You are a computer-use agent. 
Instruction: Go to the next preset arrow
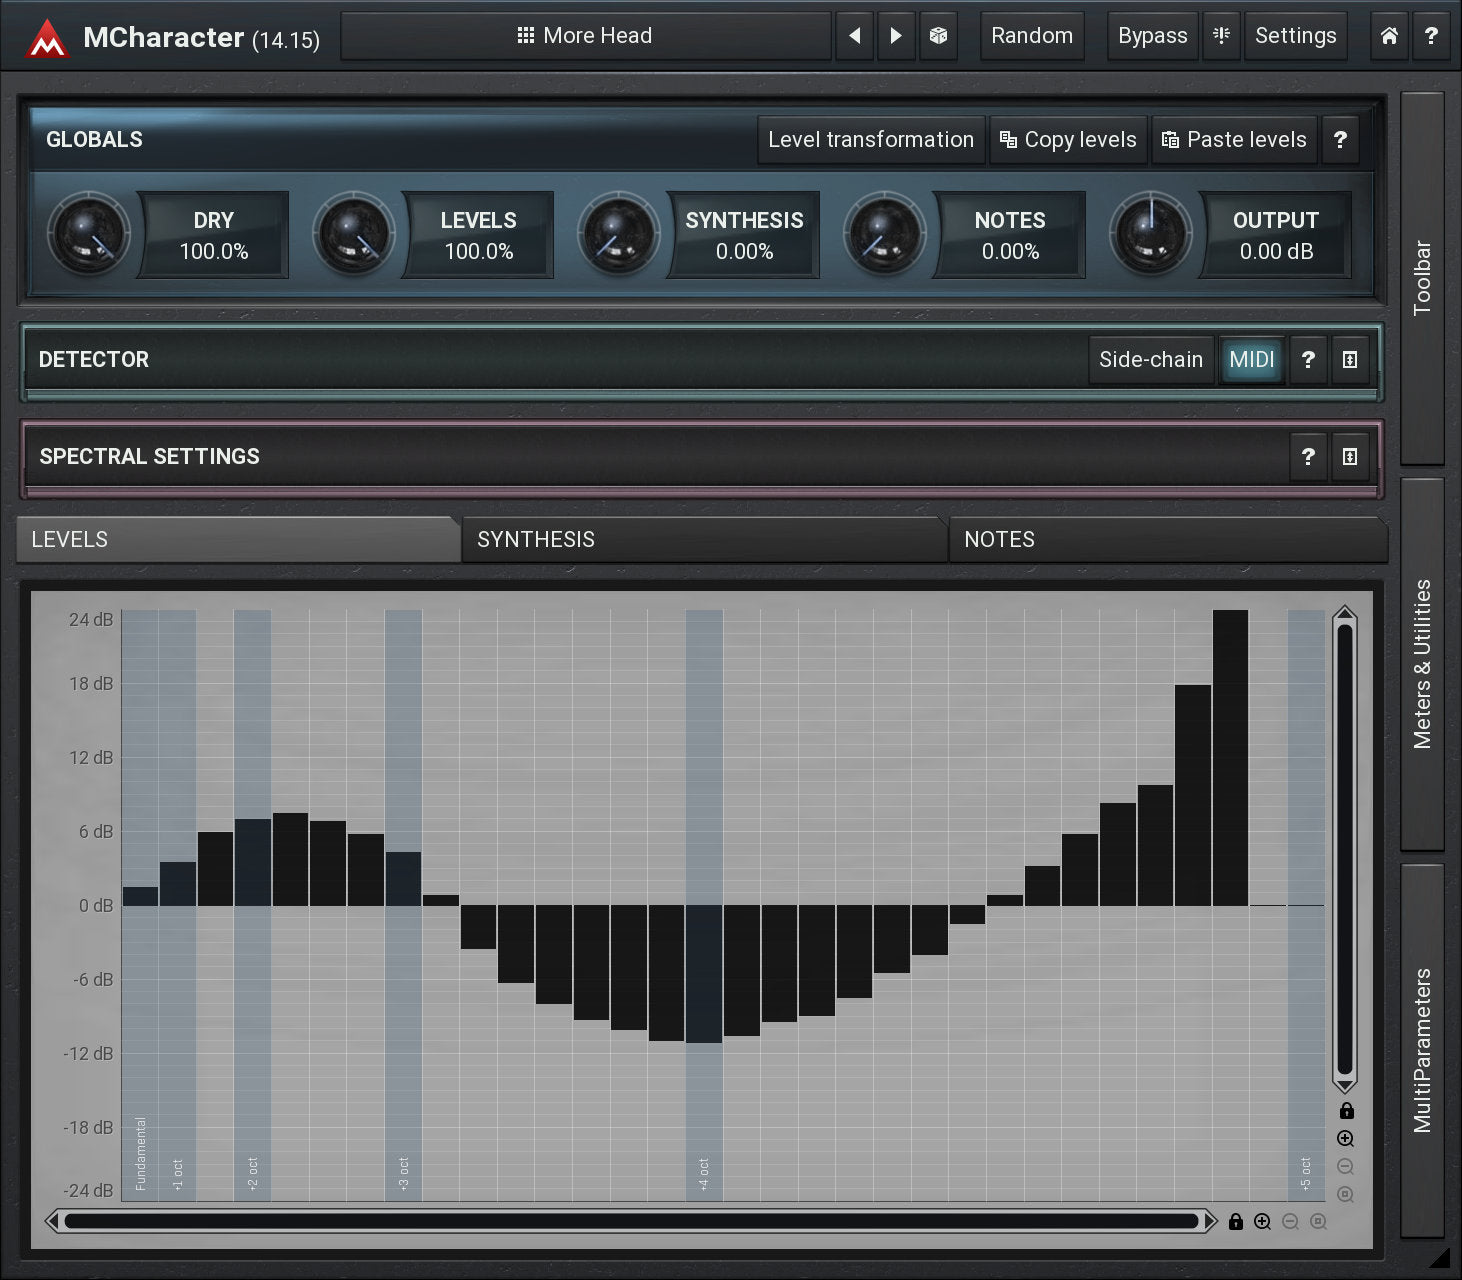click(896, 36)
